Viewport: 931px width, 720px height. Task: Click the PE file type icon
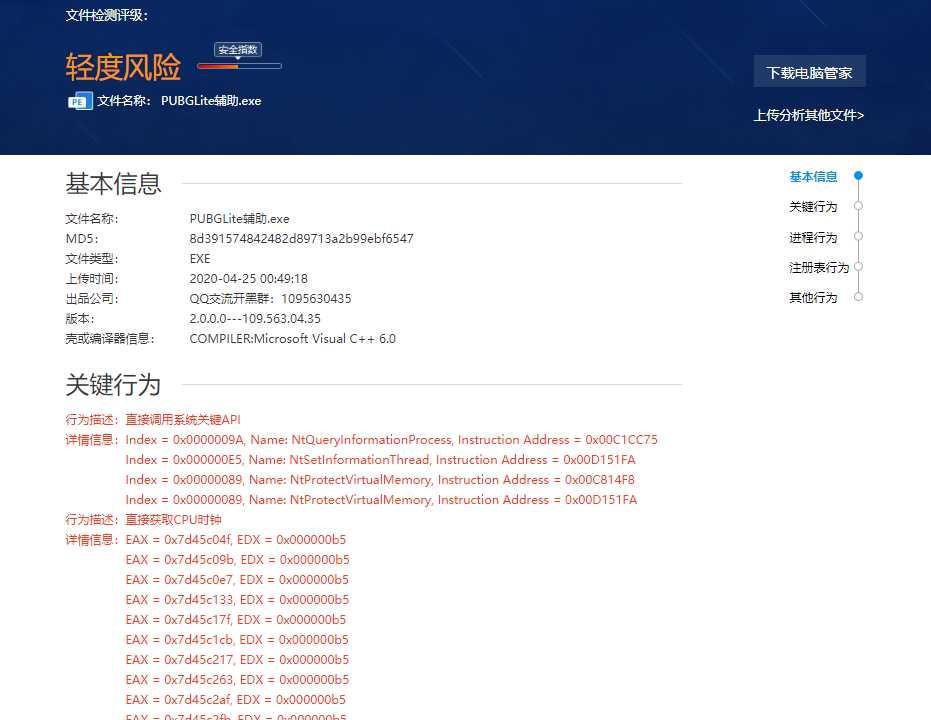80,101
